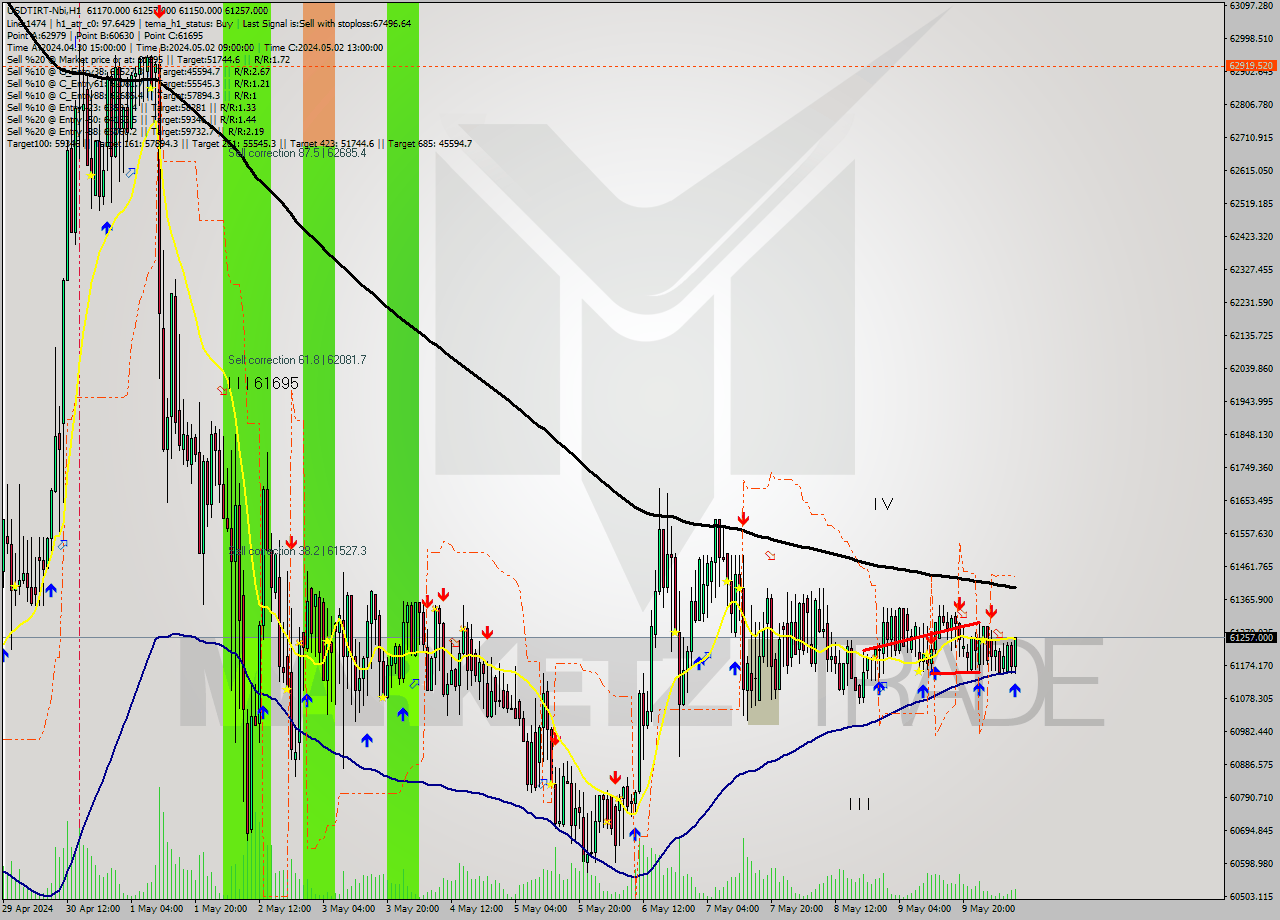Screen dimensions: 1280x920
Task: Click the '6 May 12:00' time label
Action: pyautogui.click(x=669, y=909)
